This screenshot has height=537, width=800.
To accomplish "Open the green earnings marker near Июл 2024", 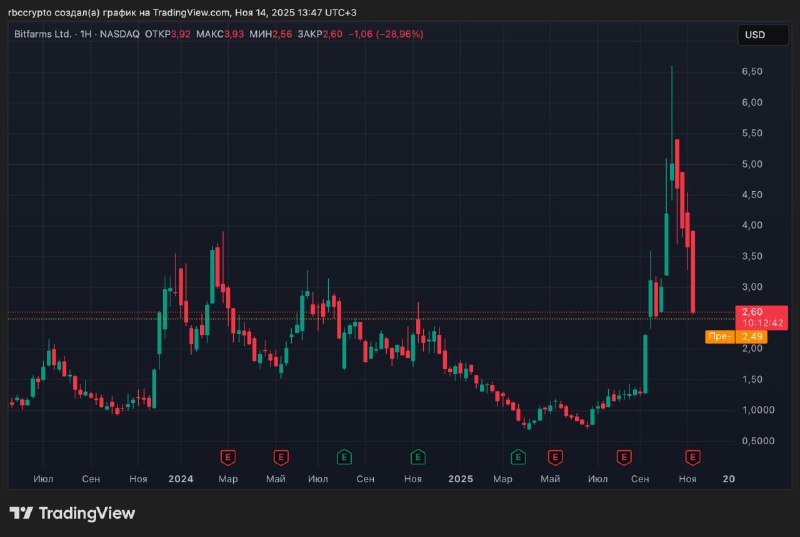I will 344,457.
